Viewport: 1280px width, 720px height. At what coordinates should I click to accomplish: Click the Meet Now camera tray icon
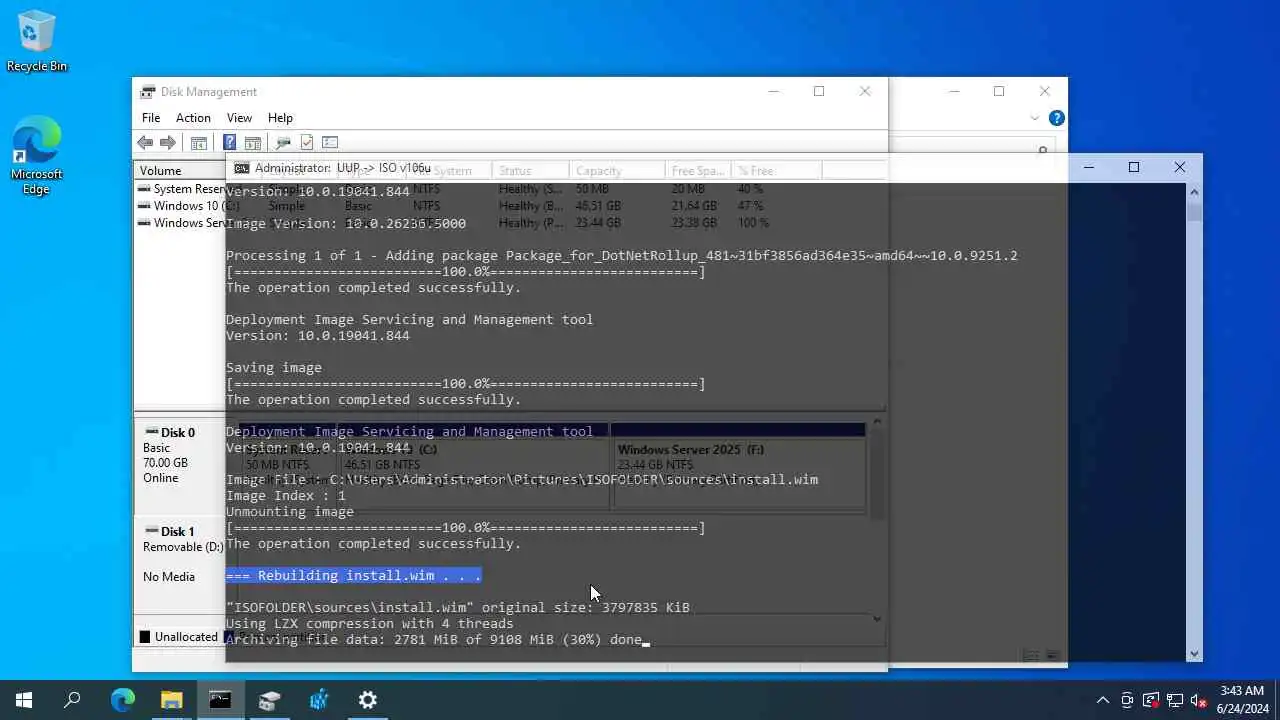pos(1127,700)
